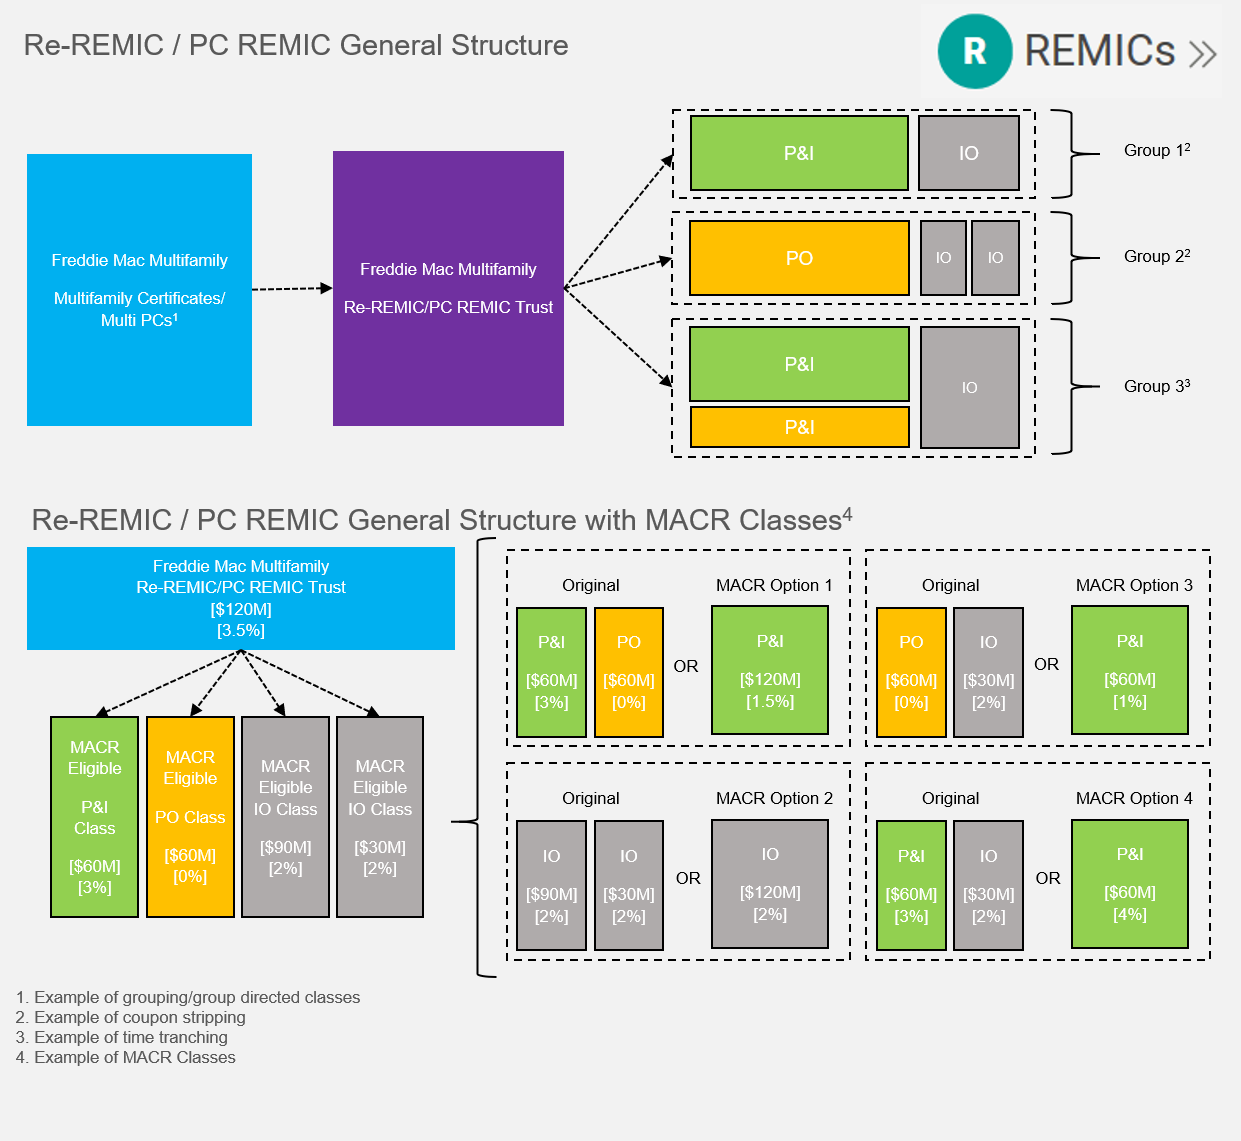Click the teal circular R logo
Screen dimensions: 1241x1141
(974, 51)
